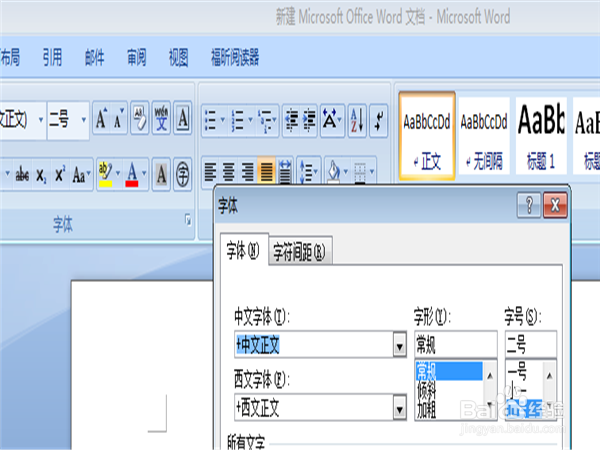Apply the 标题 1 style
The image size is (600, 450).
(x=541, y=136)
